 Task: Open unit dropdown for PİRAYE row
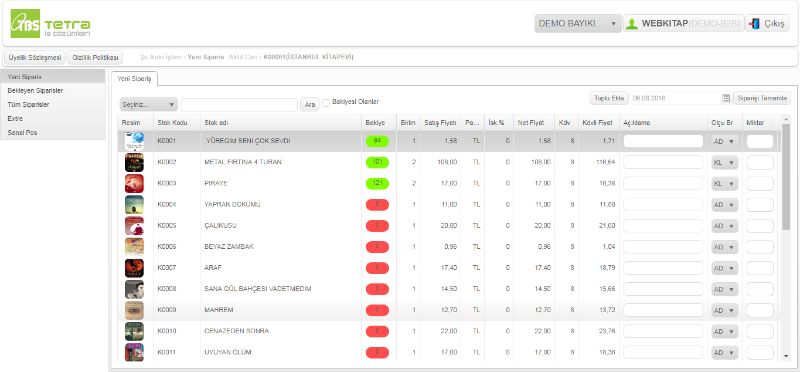pos(724,184)
